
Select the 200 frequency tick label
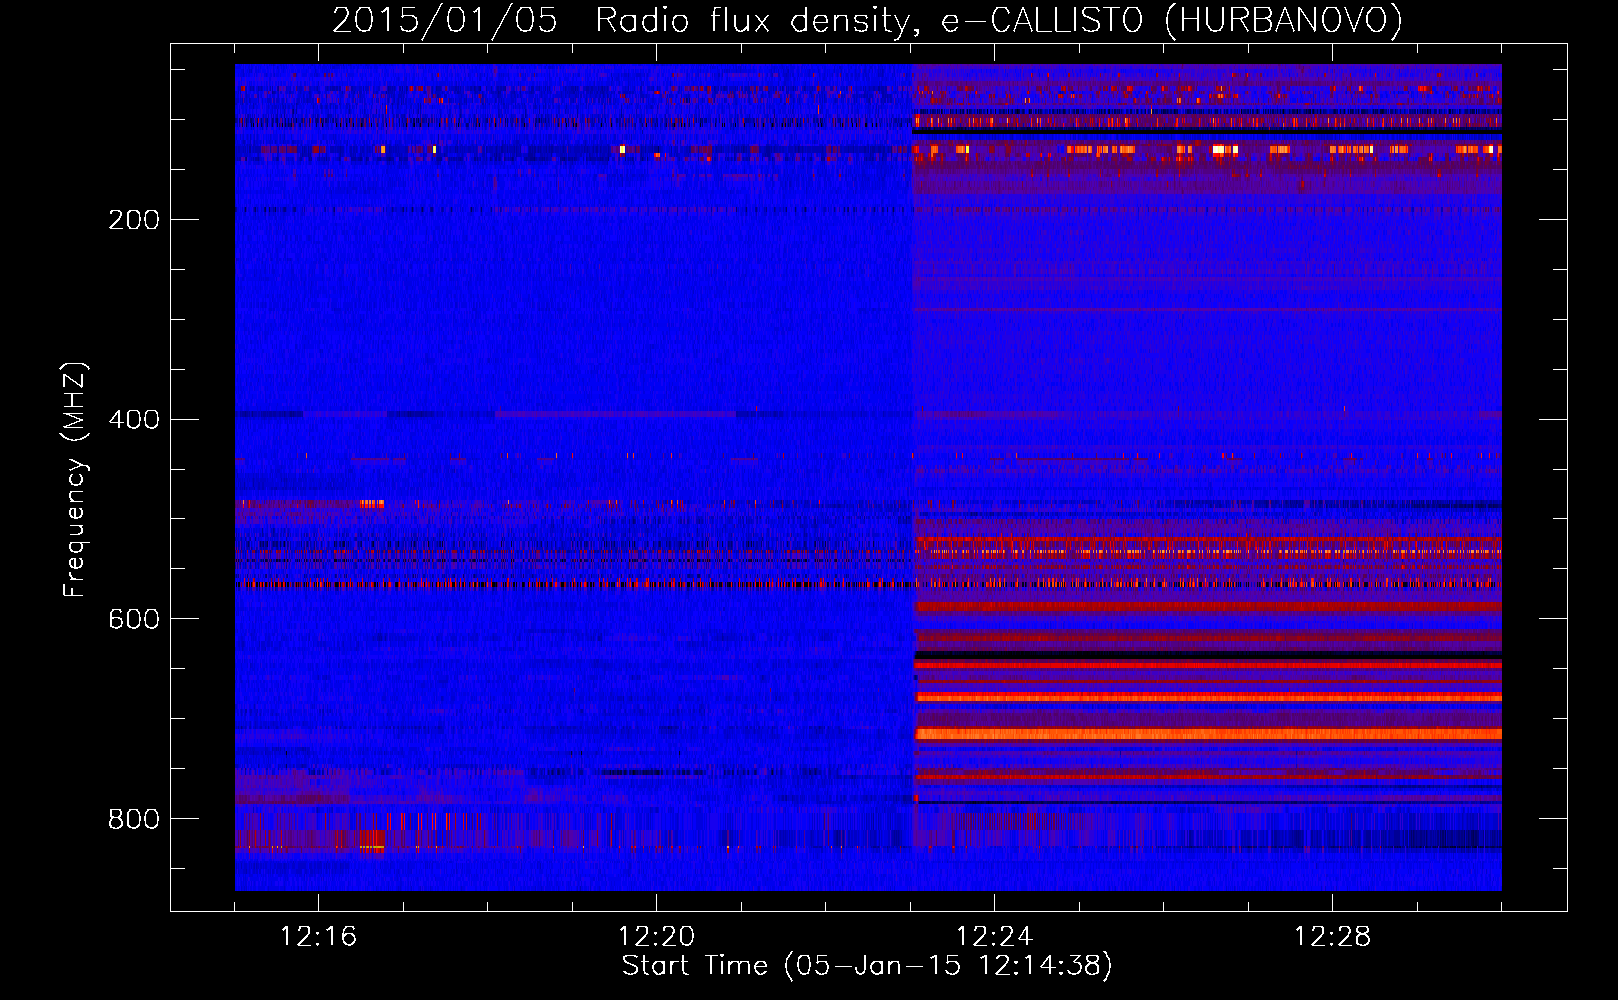134,220
